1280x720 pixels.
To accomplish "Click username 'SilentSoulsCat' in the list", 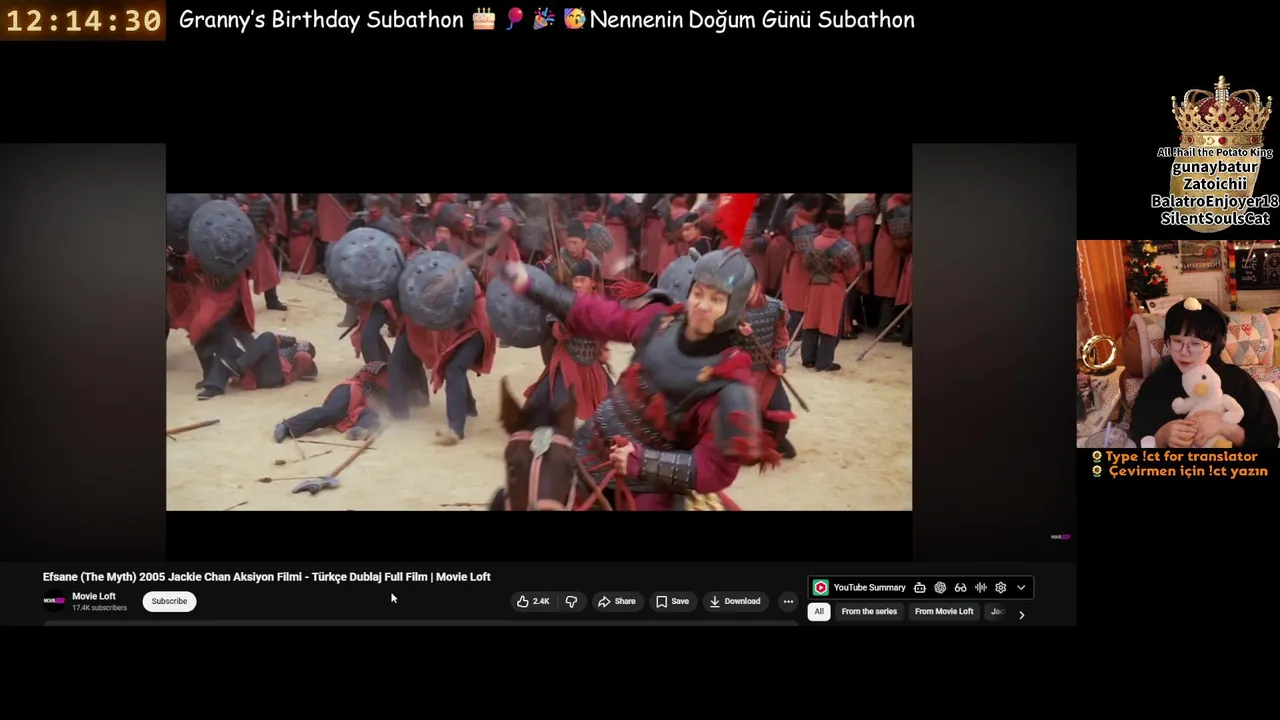I will (1215, 218).
